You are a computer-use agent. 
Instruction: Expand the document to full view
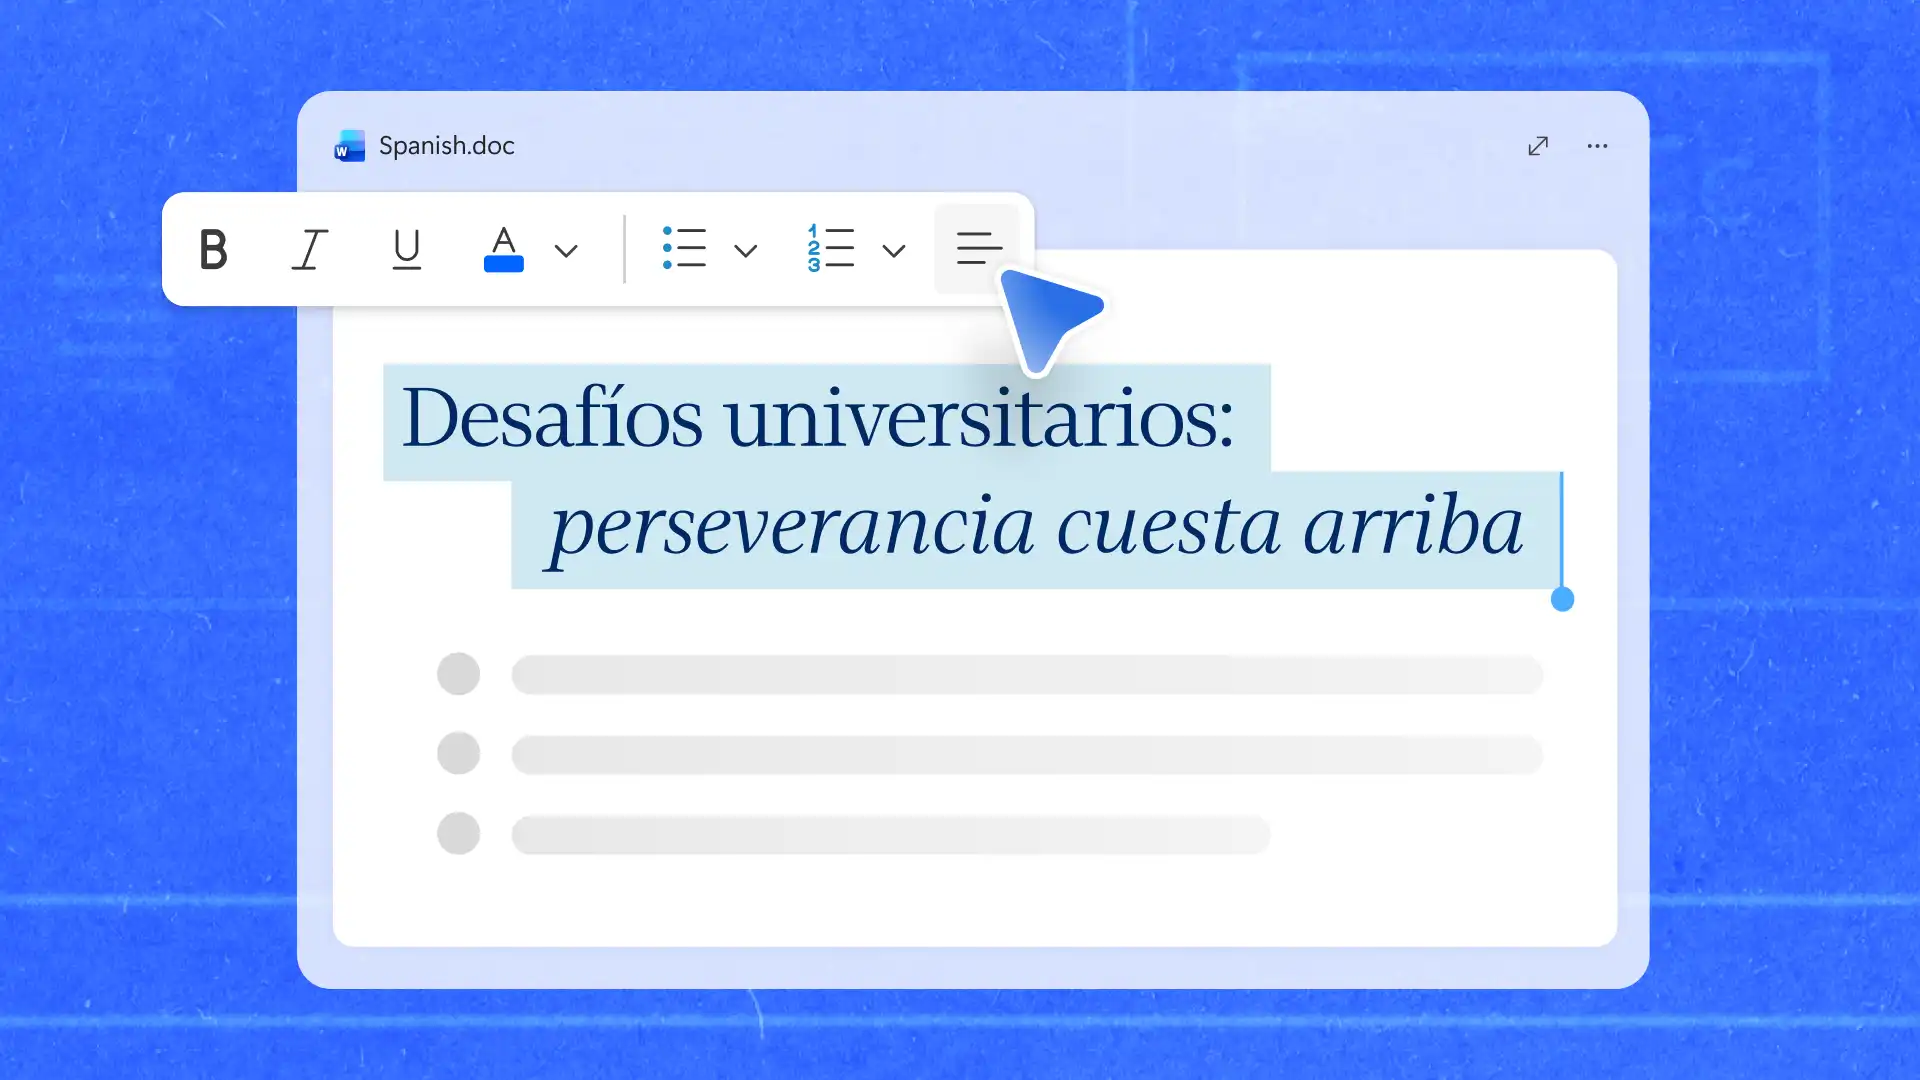point(1538,146)
